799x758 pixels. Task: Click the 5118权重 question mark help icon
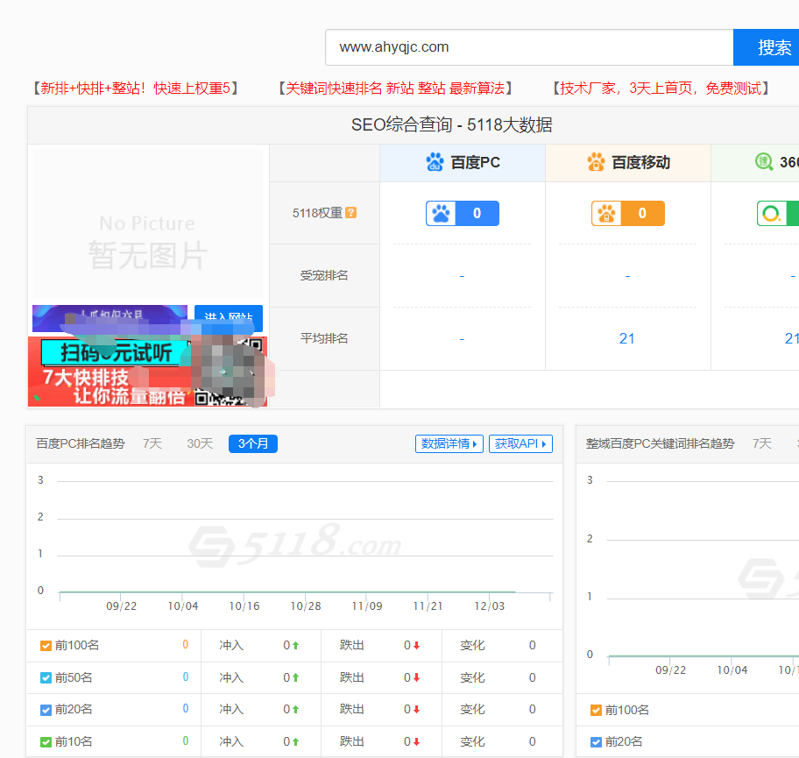(x=351, y=213)
